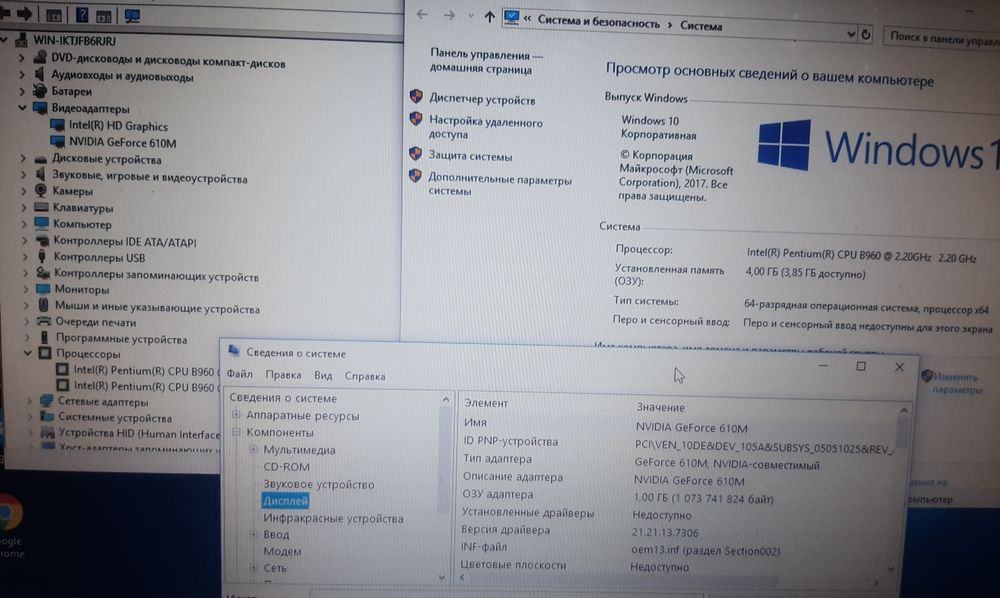Click the Контроллеры USB icon

click(42, 257)
